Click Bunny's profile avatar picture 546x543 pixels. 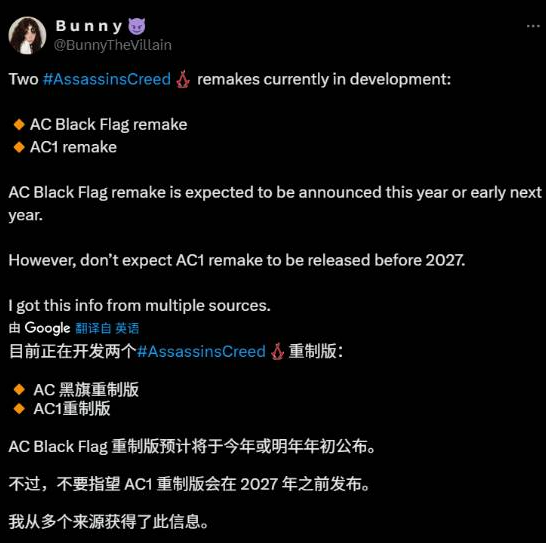pyautogui.click(x=27, y=35)
